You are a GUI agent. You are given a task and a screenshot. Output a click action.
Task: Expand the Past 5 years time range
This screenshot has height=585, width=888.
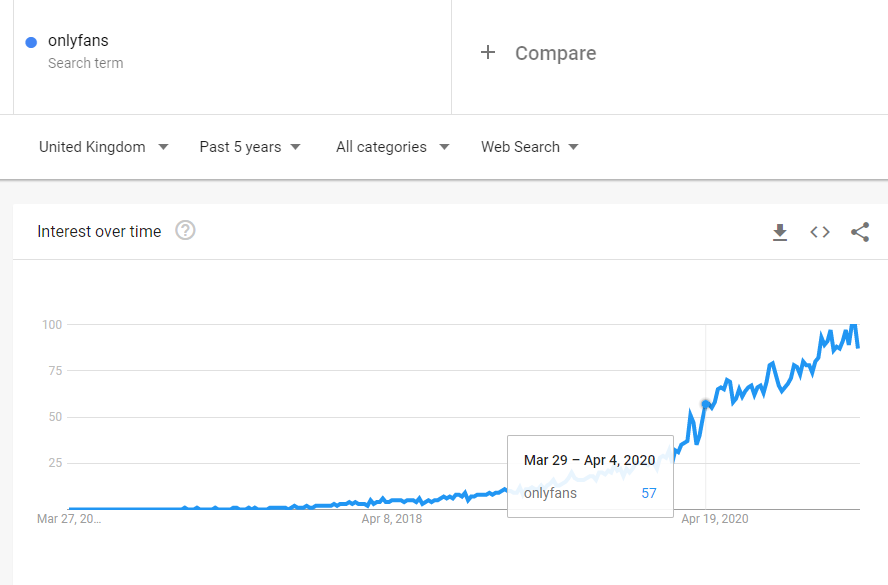(x=250, y=147)
